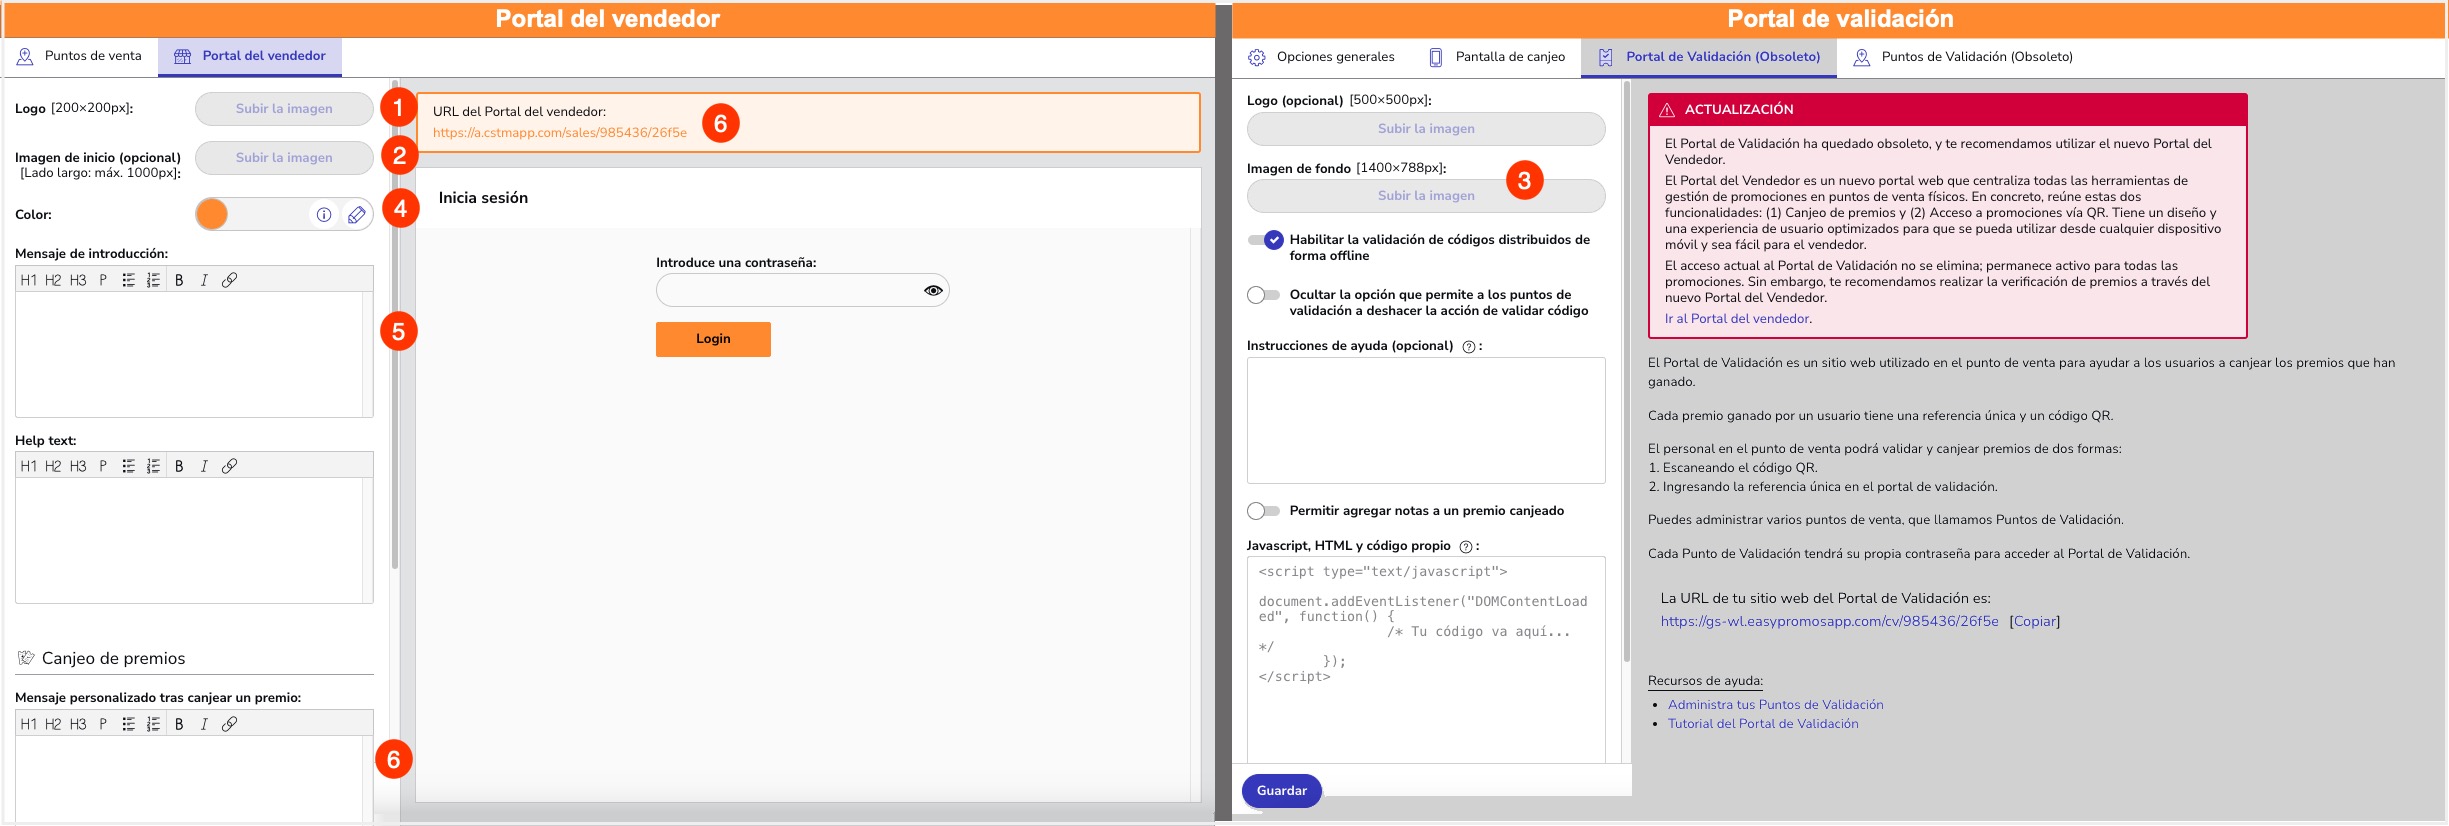Open Puntos de Validación (Obsoleto) tab
This screenshot has height=826, width=2449.
[1962, 57]
